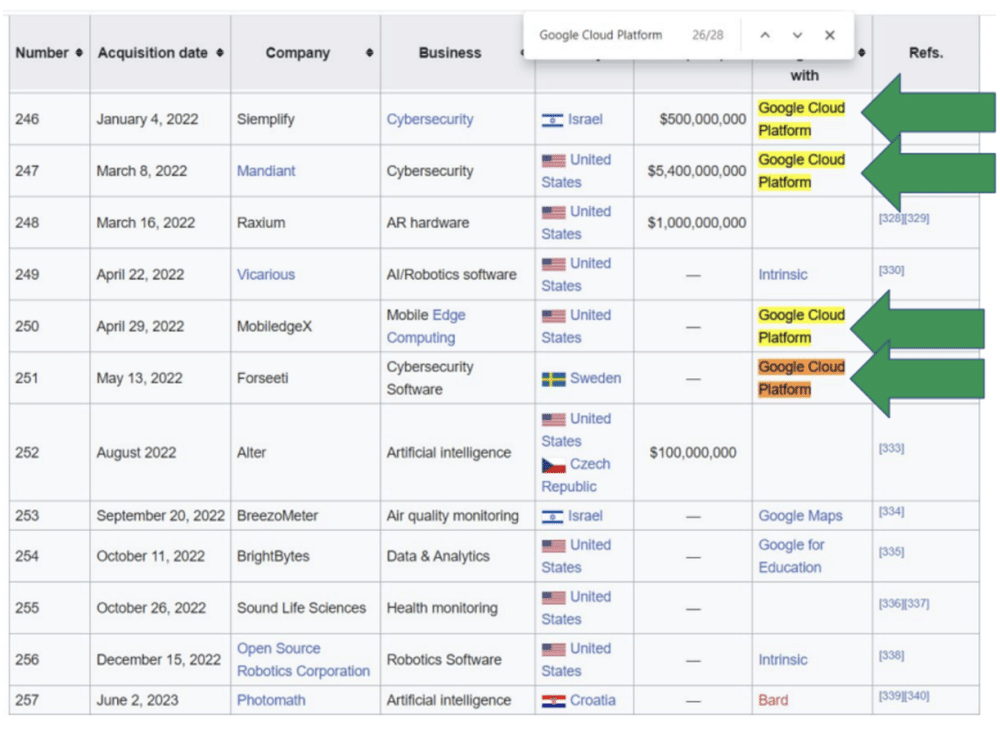Image resolution: width=1000 pixels, height=738 pixels.
Task: Open the Mandiant company link
Action: coord(266,171)
